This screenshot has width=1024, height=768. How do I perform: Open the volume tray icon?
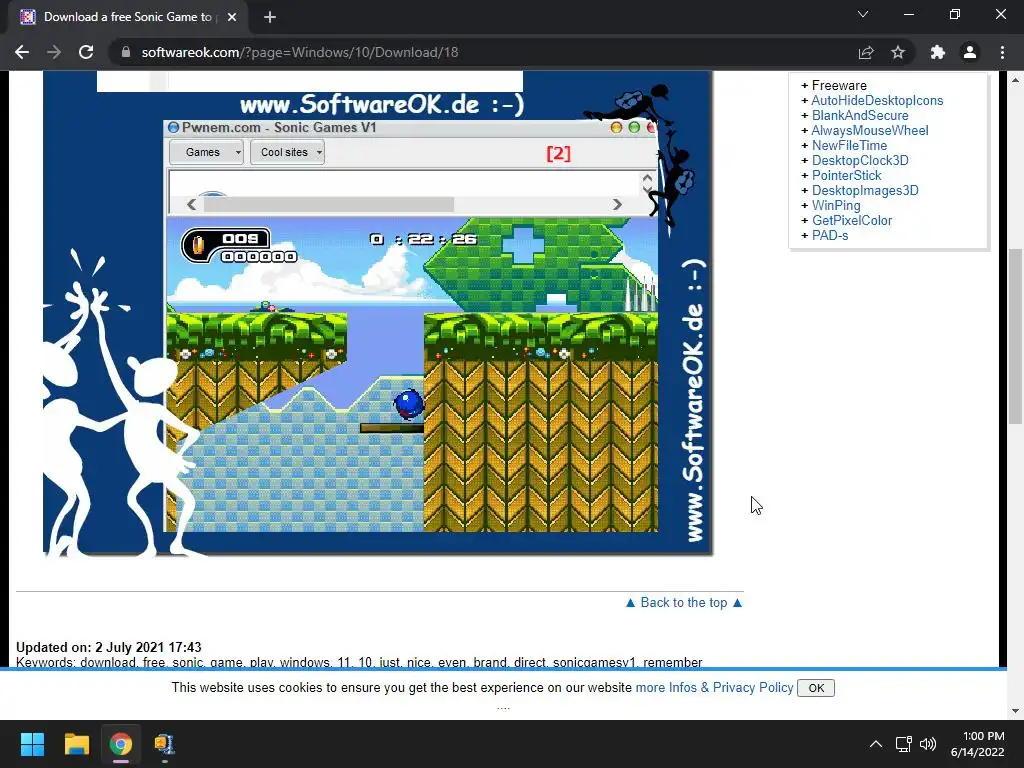tap(928, 744)
